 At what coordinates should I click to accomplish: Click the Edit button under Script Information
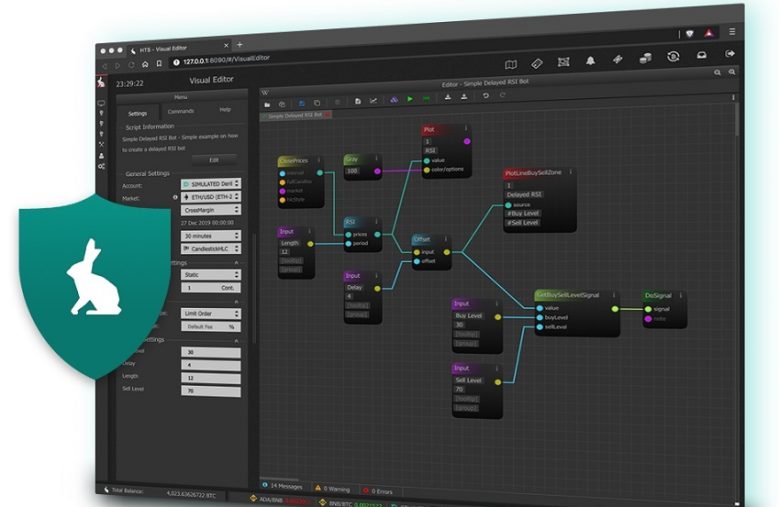point(214,160)
